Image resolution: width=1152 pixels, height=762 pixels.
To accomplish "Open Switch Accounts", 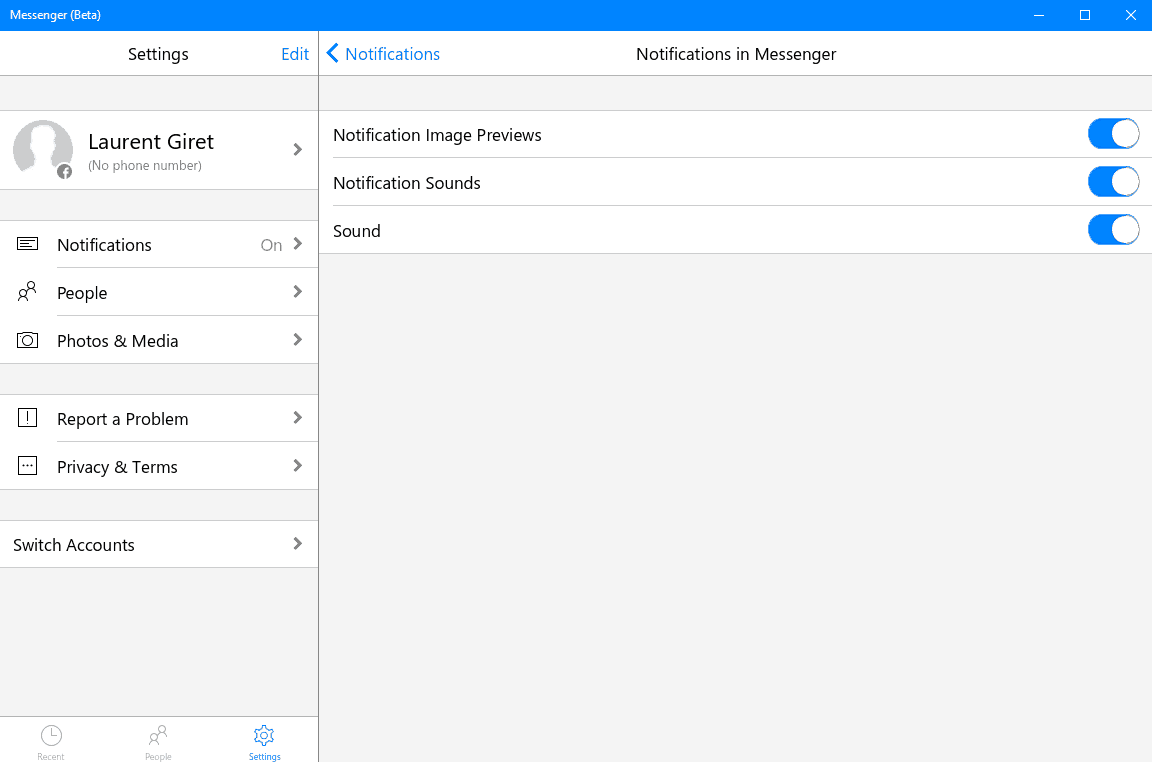I will 159,544.
